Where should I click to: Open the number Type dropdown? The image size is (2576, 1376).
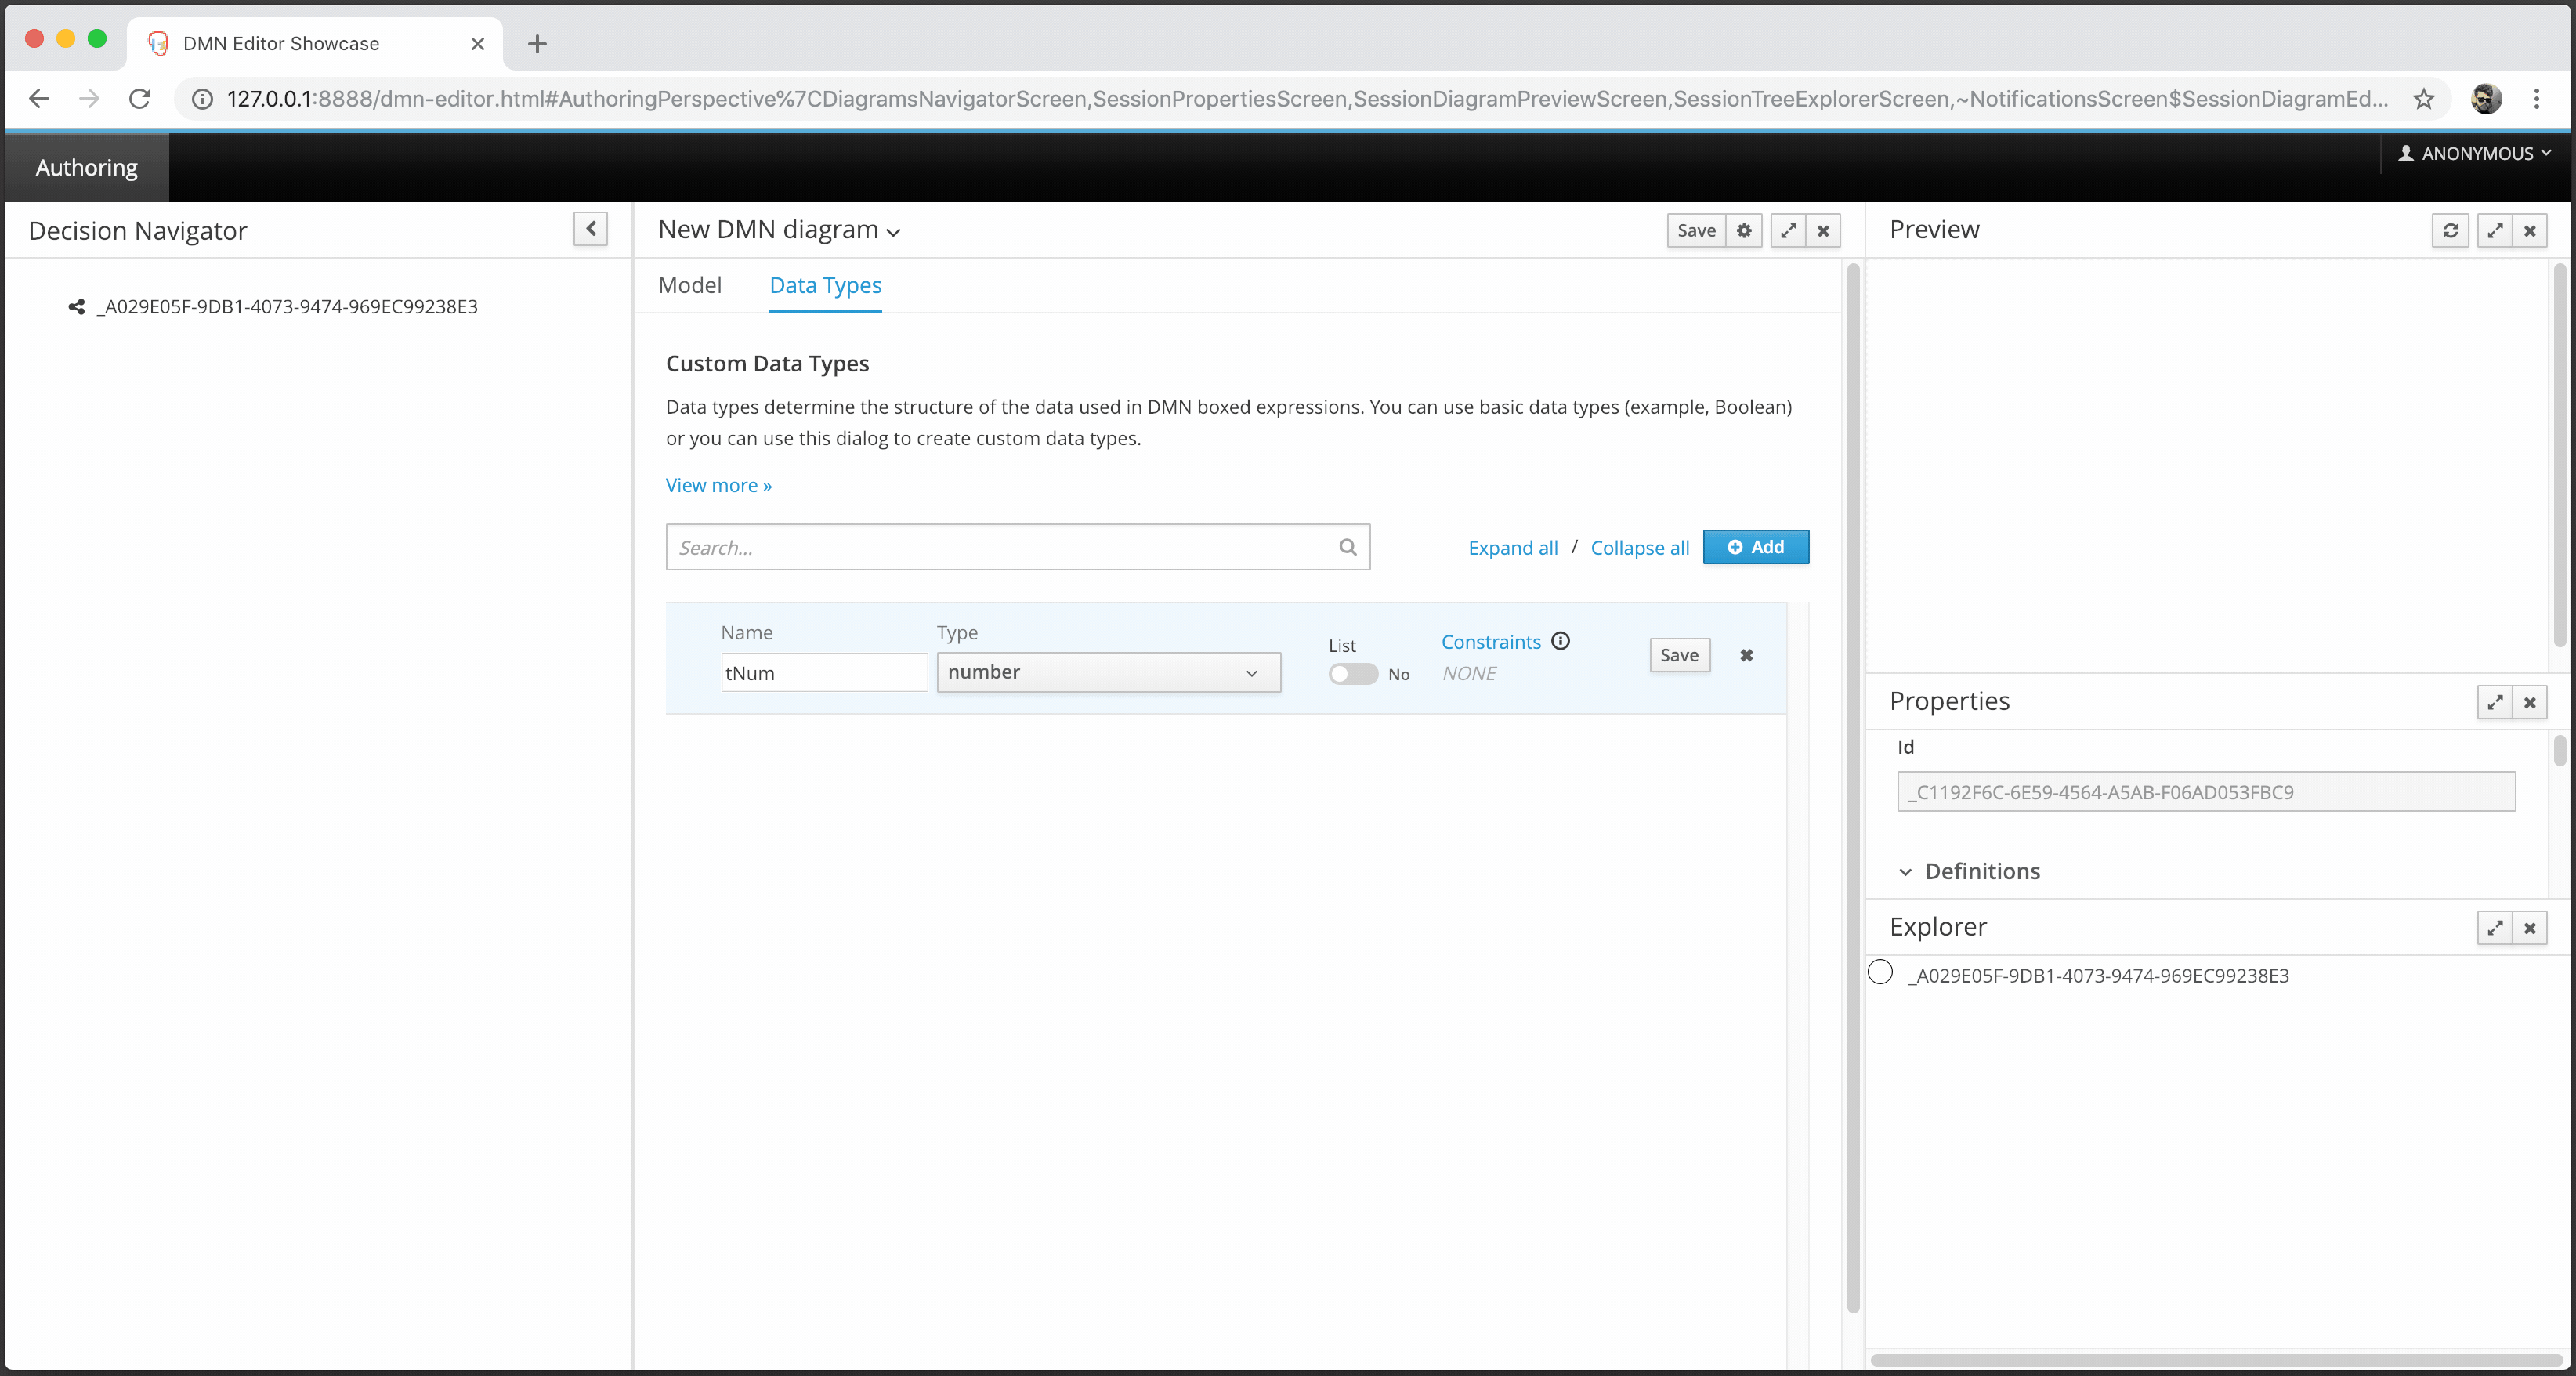tap(1108, 672)
